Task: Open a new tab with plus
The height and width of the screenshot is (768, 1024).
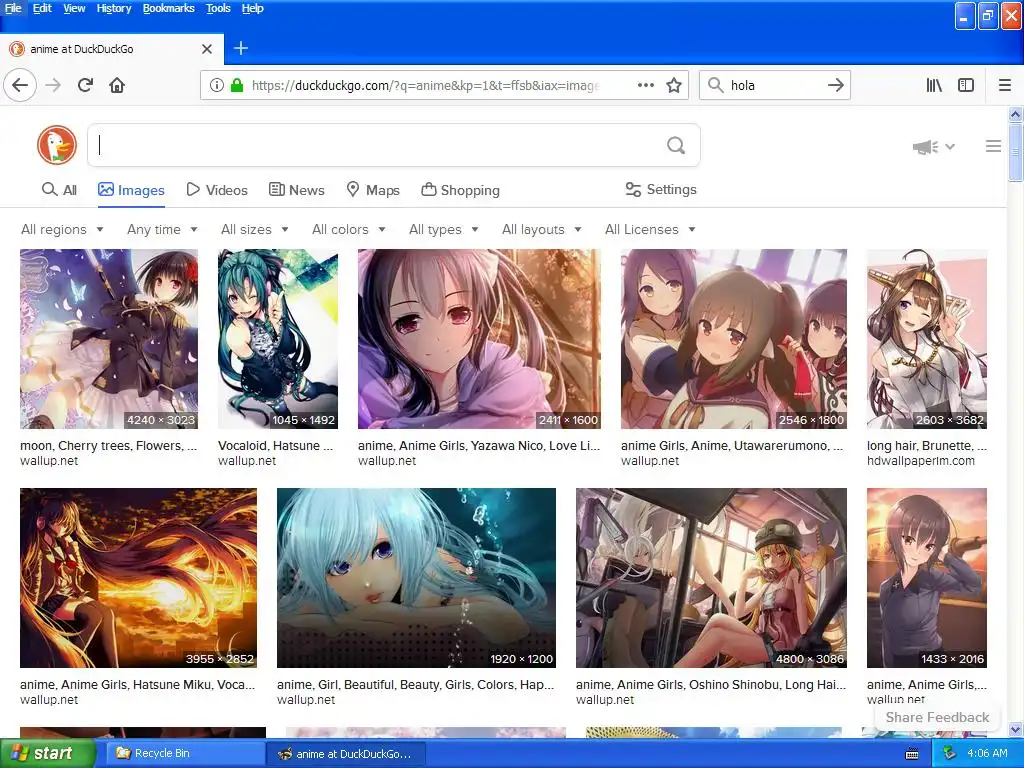Action: [x=241, y=48]
